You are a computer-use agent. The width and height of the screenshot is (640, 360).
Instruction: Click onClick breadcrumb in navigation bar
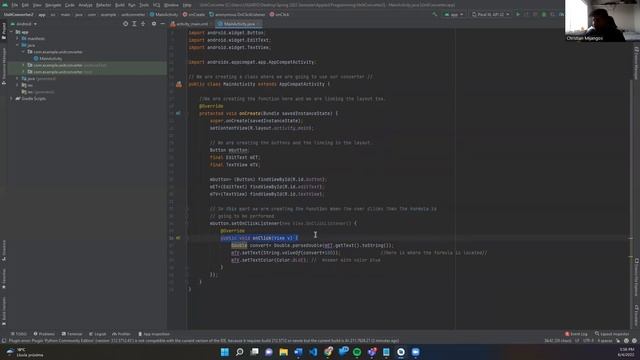[280, 14]
